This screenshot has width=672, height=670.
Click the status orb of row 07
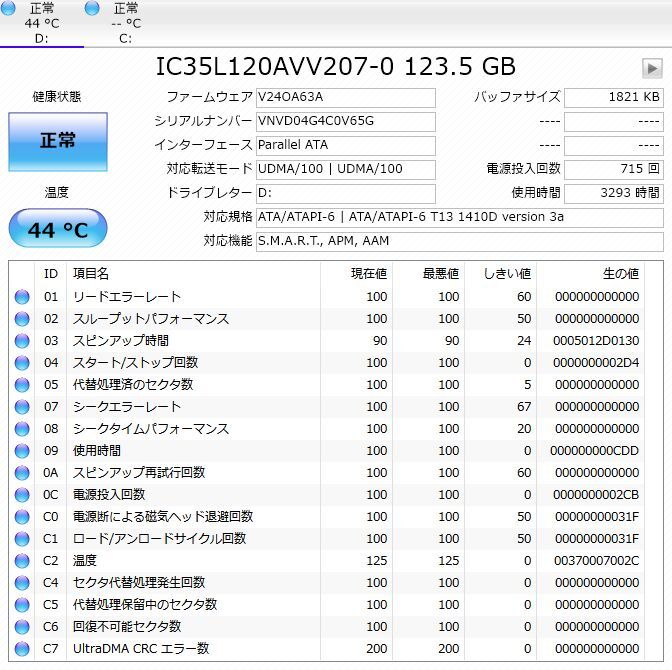[22, 407]
